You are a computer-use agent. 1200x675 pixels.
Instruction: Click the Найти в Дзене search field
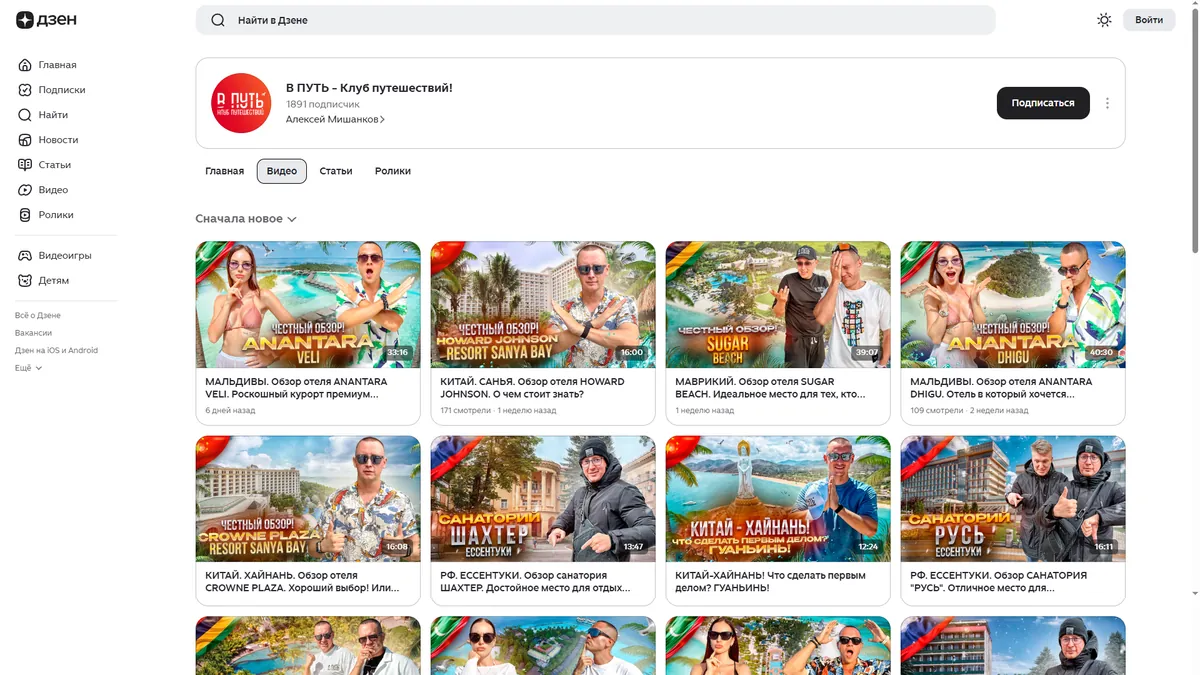pos(595,20)
